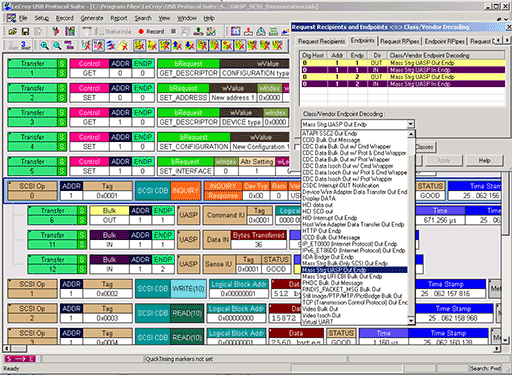Click the blue stripes hide filter icon
The width and height of the screenshot is (512, 375).
111,45
